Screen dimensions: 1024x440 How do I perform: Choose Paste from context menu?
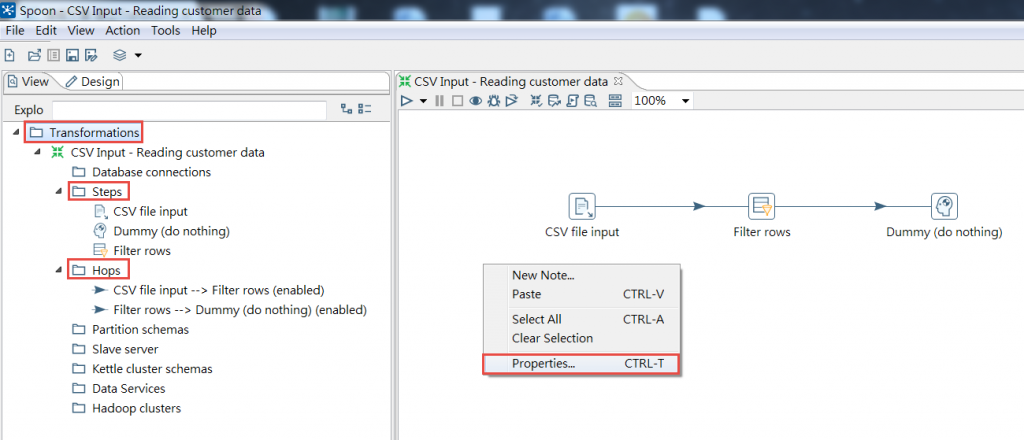[x=581, y=294]
